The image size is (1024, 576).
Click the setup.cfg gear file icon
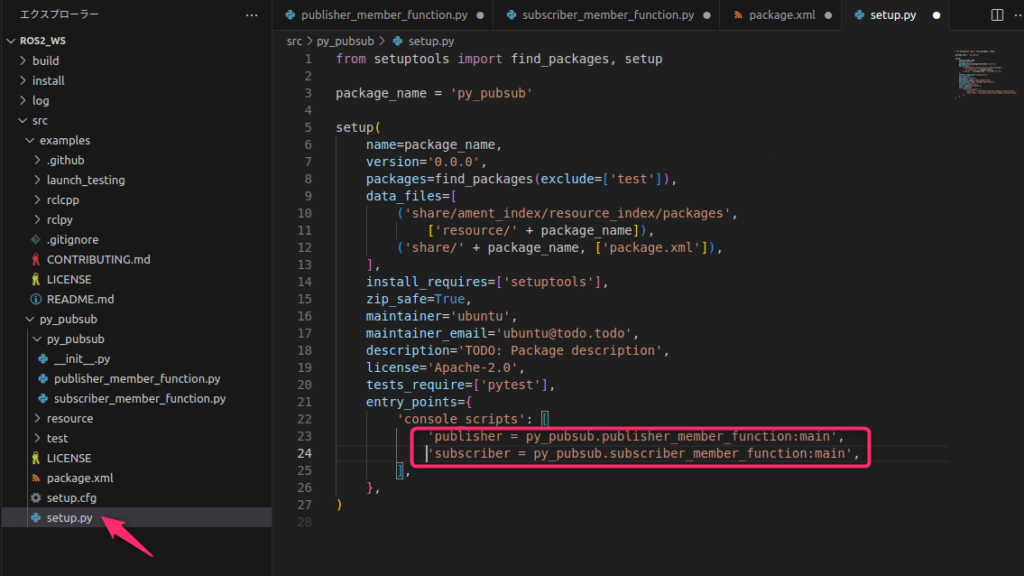coord(36,498)
